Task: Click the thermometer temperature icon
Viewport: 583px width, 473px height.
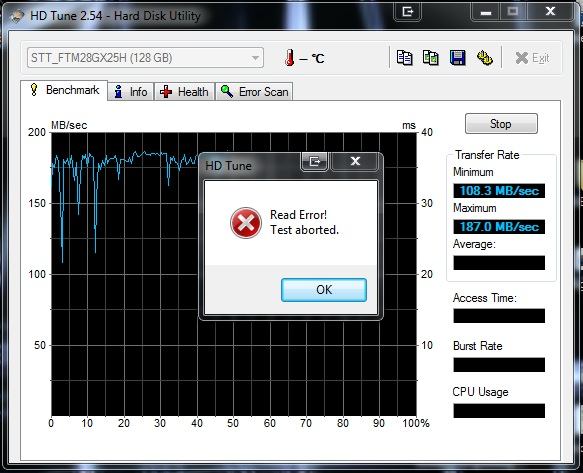Action: (290, 58)
